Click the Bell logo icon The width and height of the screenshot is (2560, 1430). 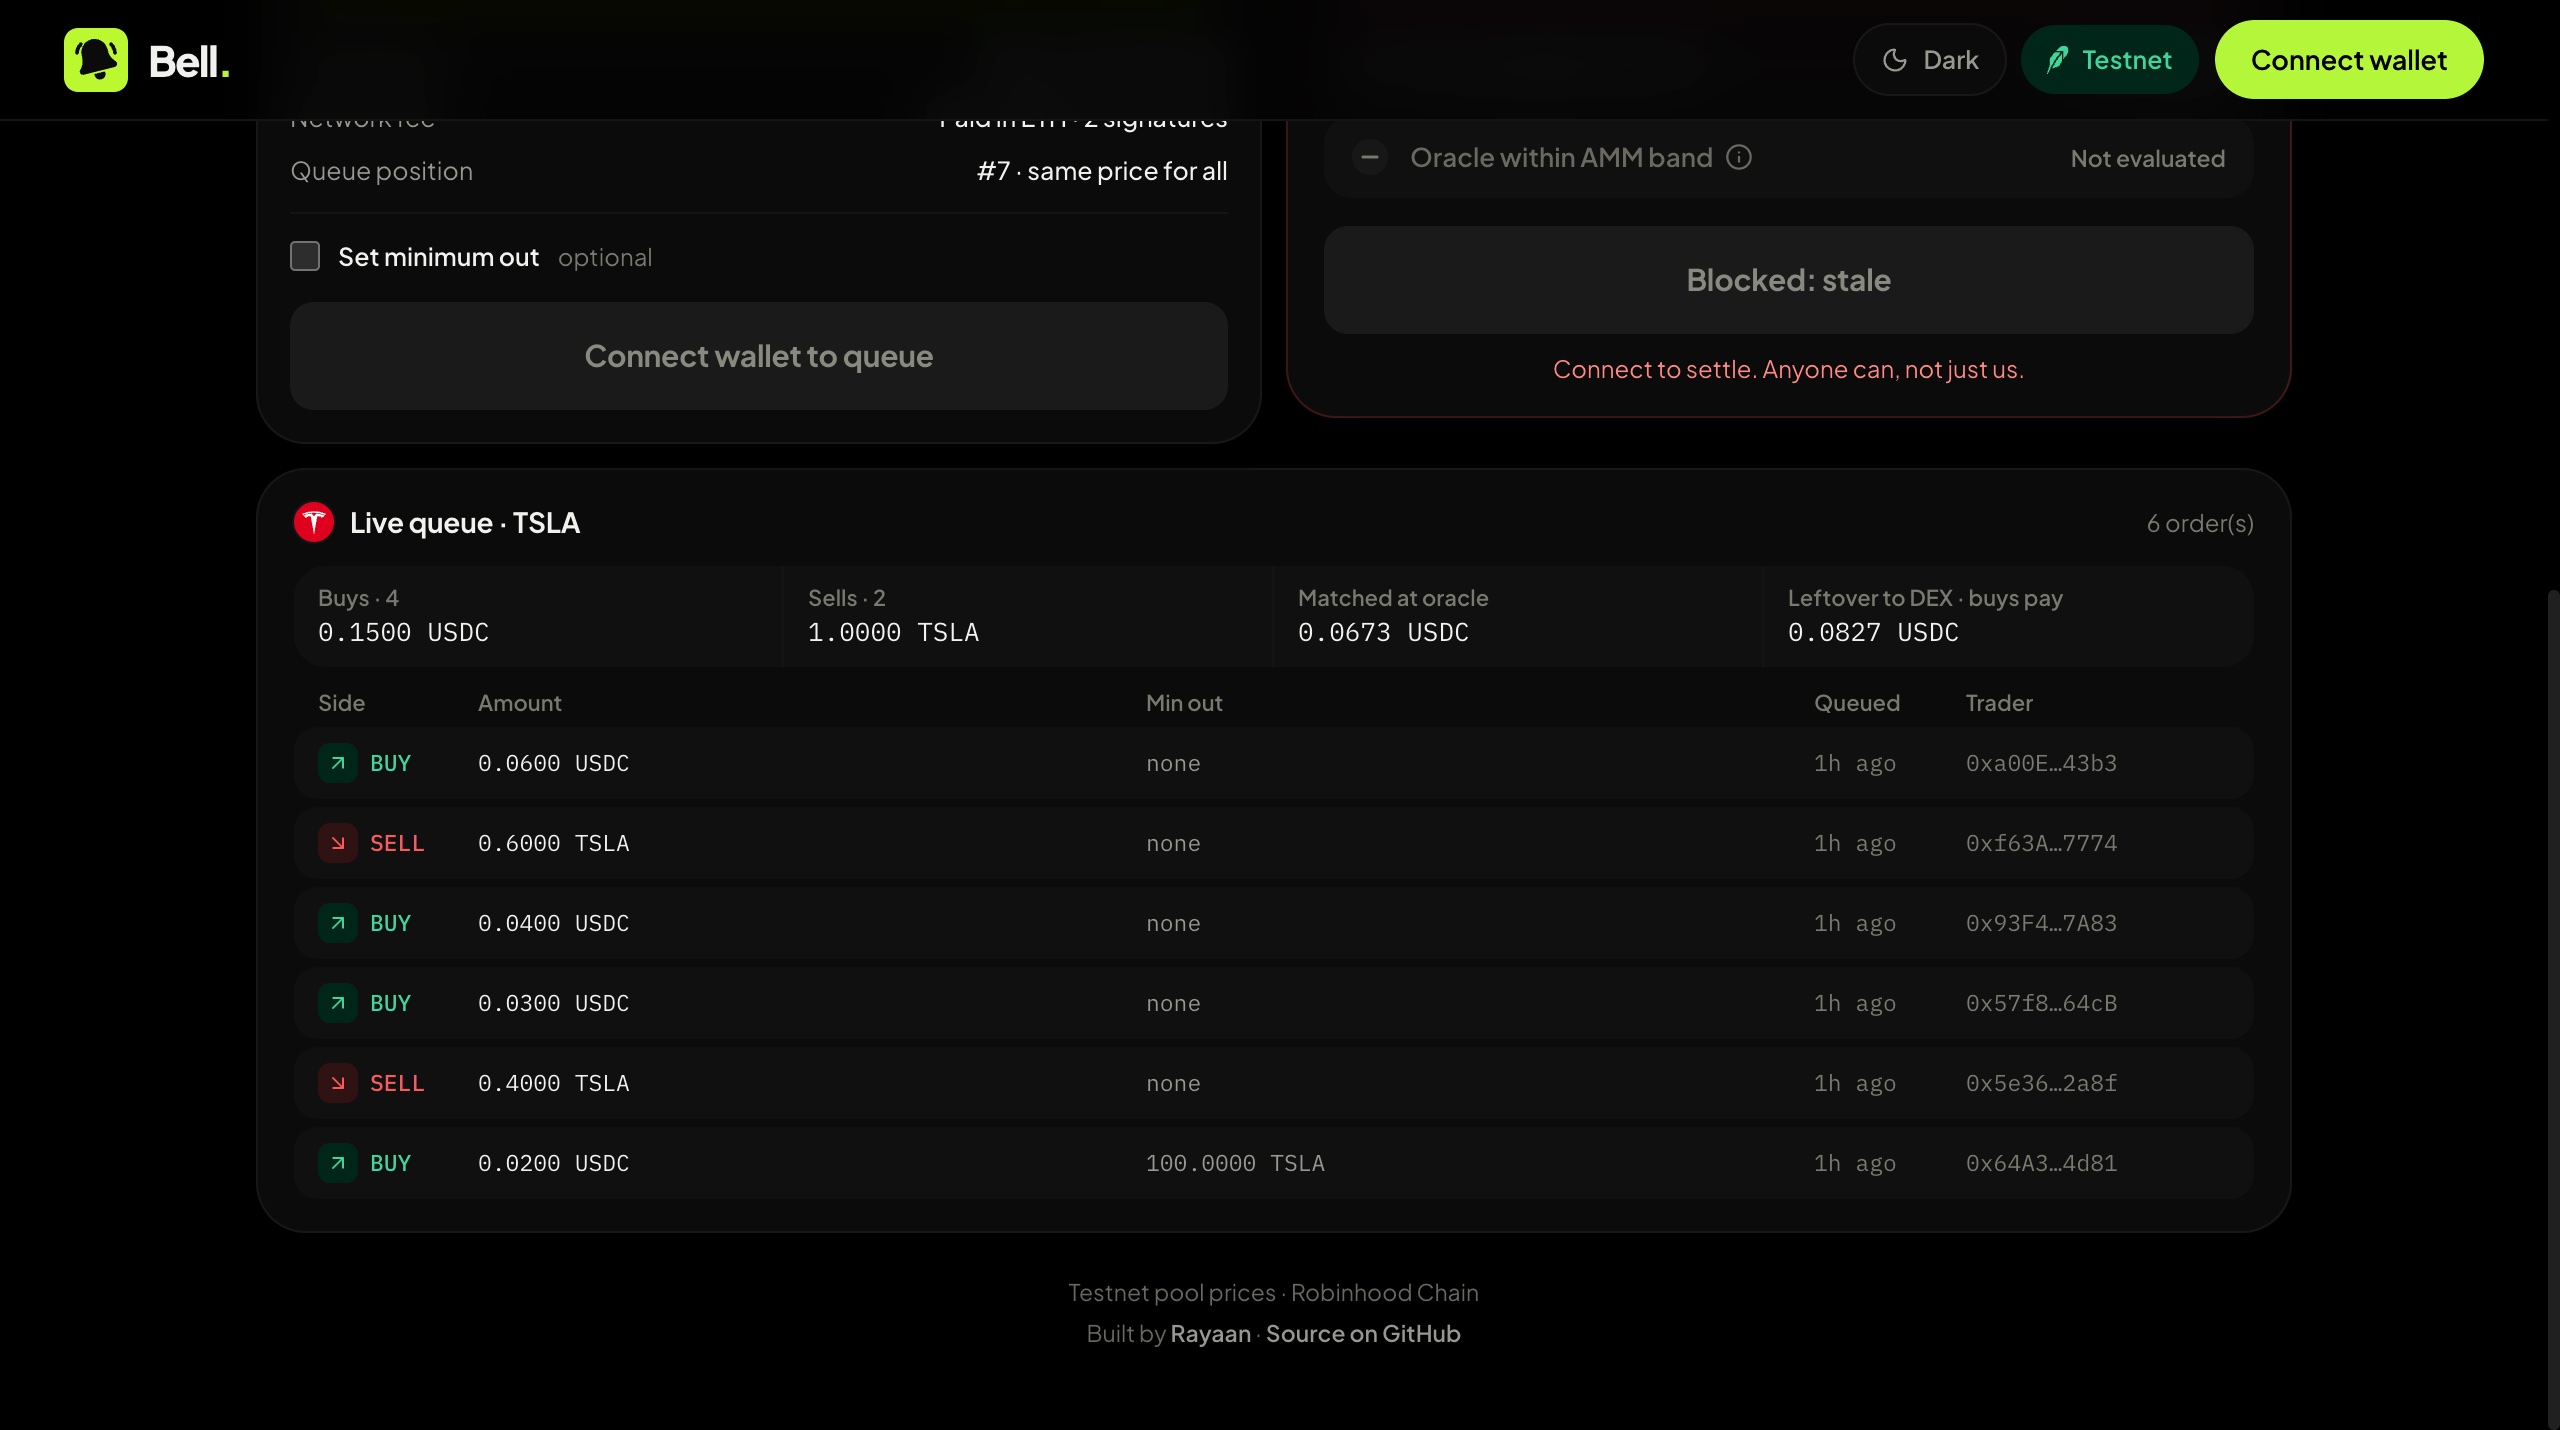pos(96,60)
